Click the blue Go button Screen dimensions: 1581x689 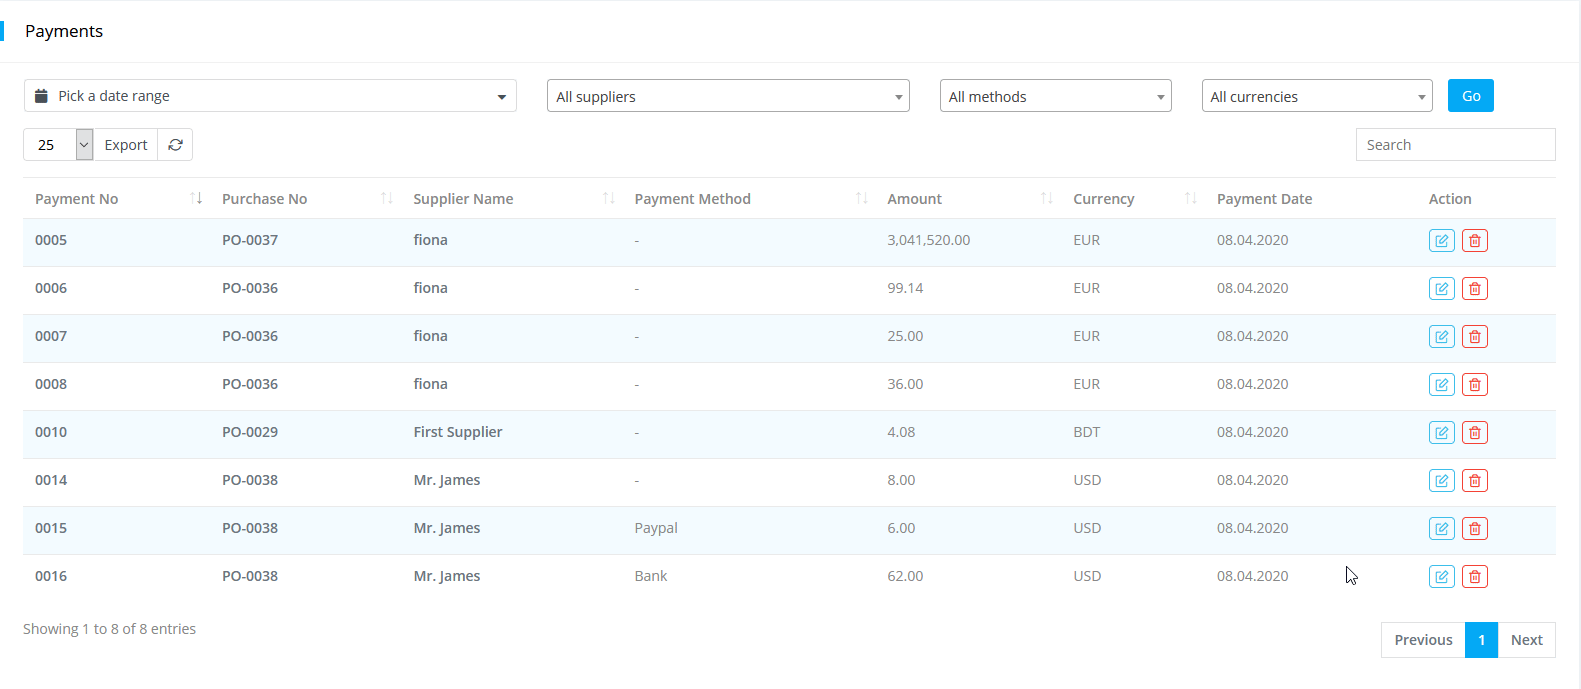[1470, 96]
